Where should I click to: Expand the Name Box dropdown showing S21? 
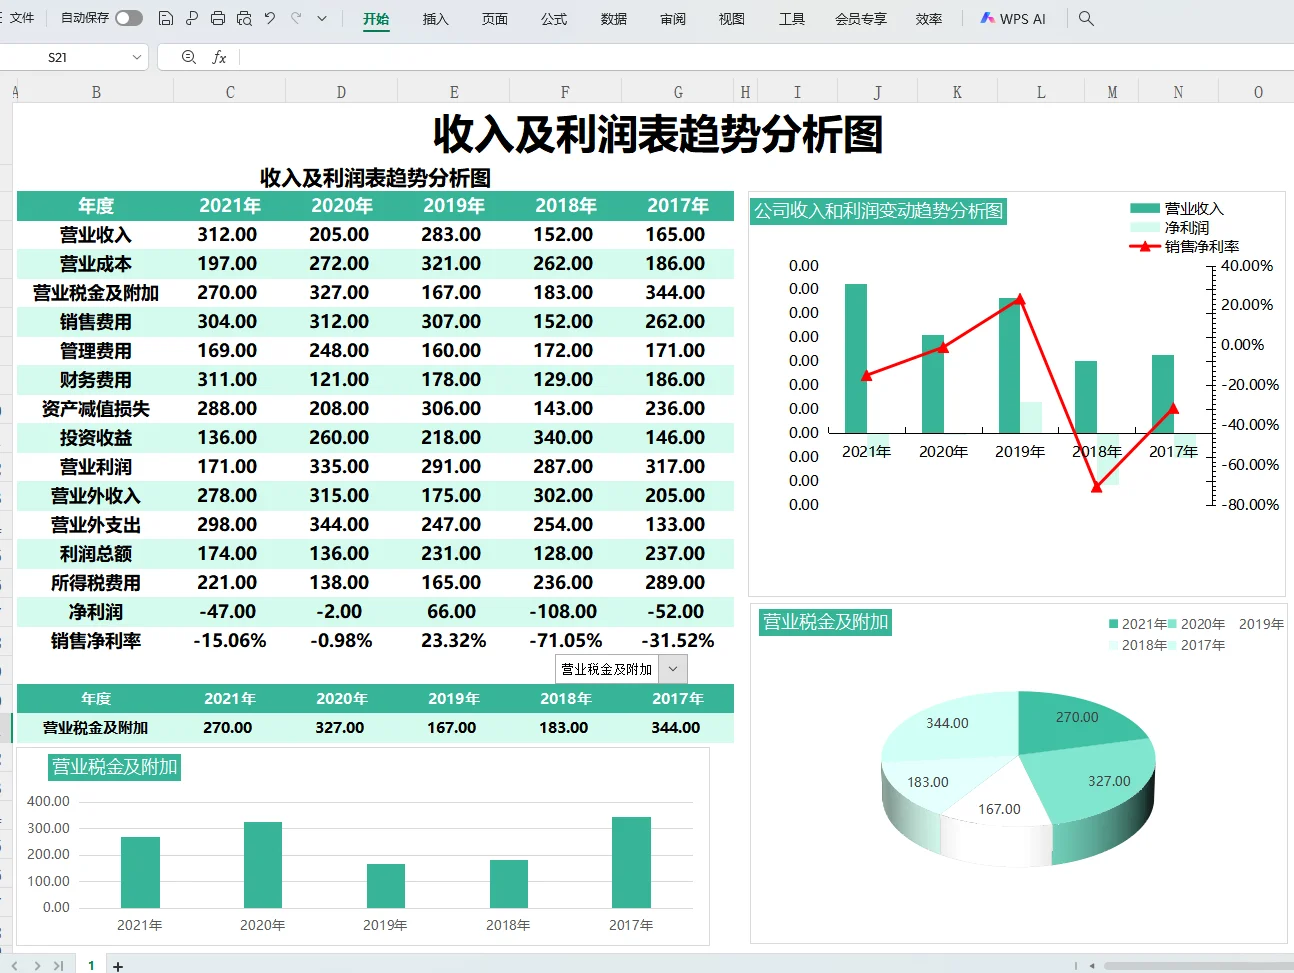coord(136,58)
